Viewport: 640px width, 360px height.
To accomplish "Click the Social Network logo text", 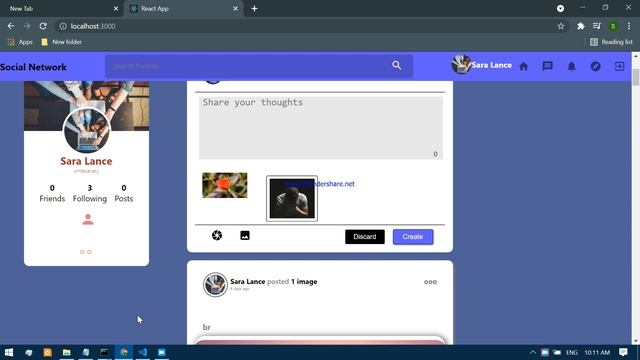I will [33, 67].
